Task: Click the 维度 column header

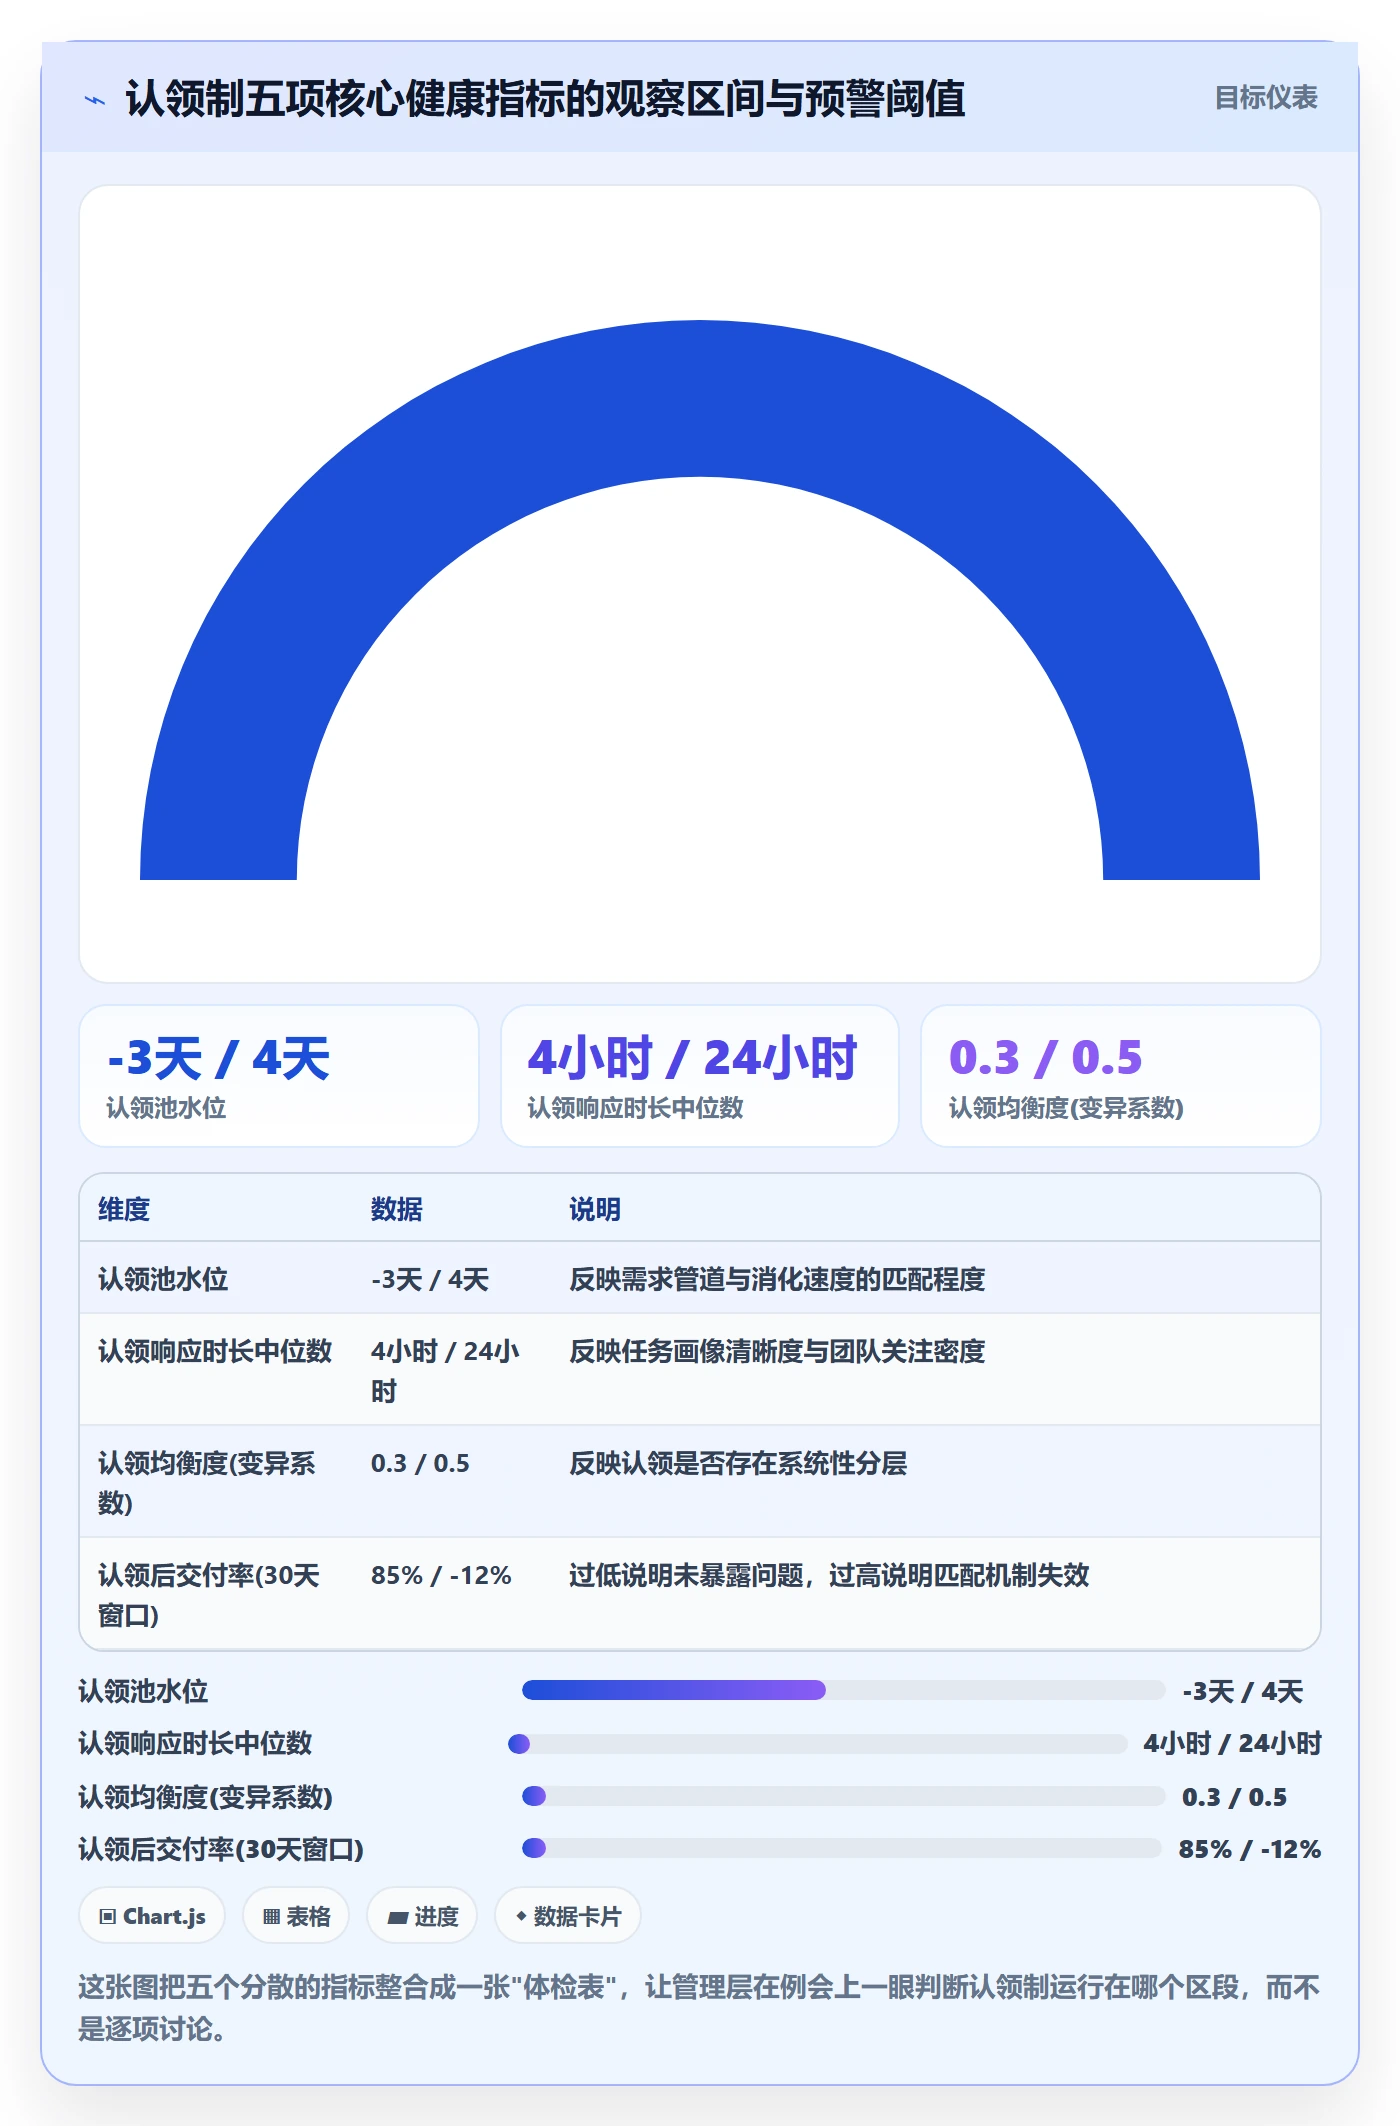Action: [124, 1209]
